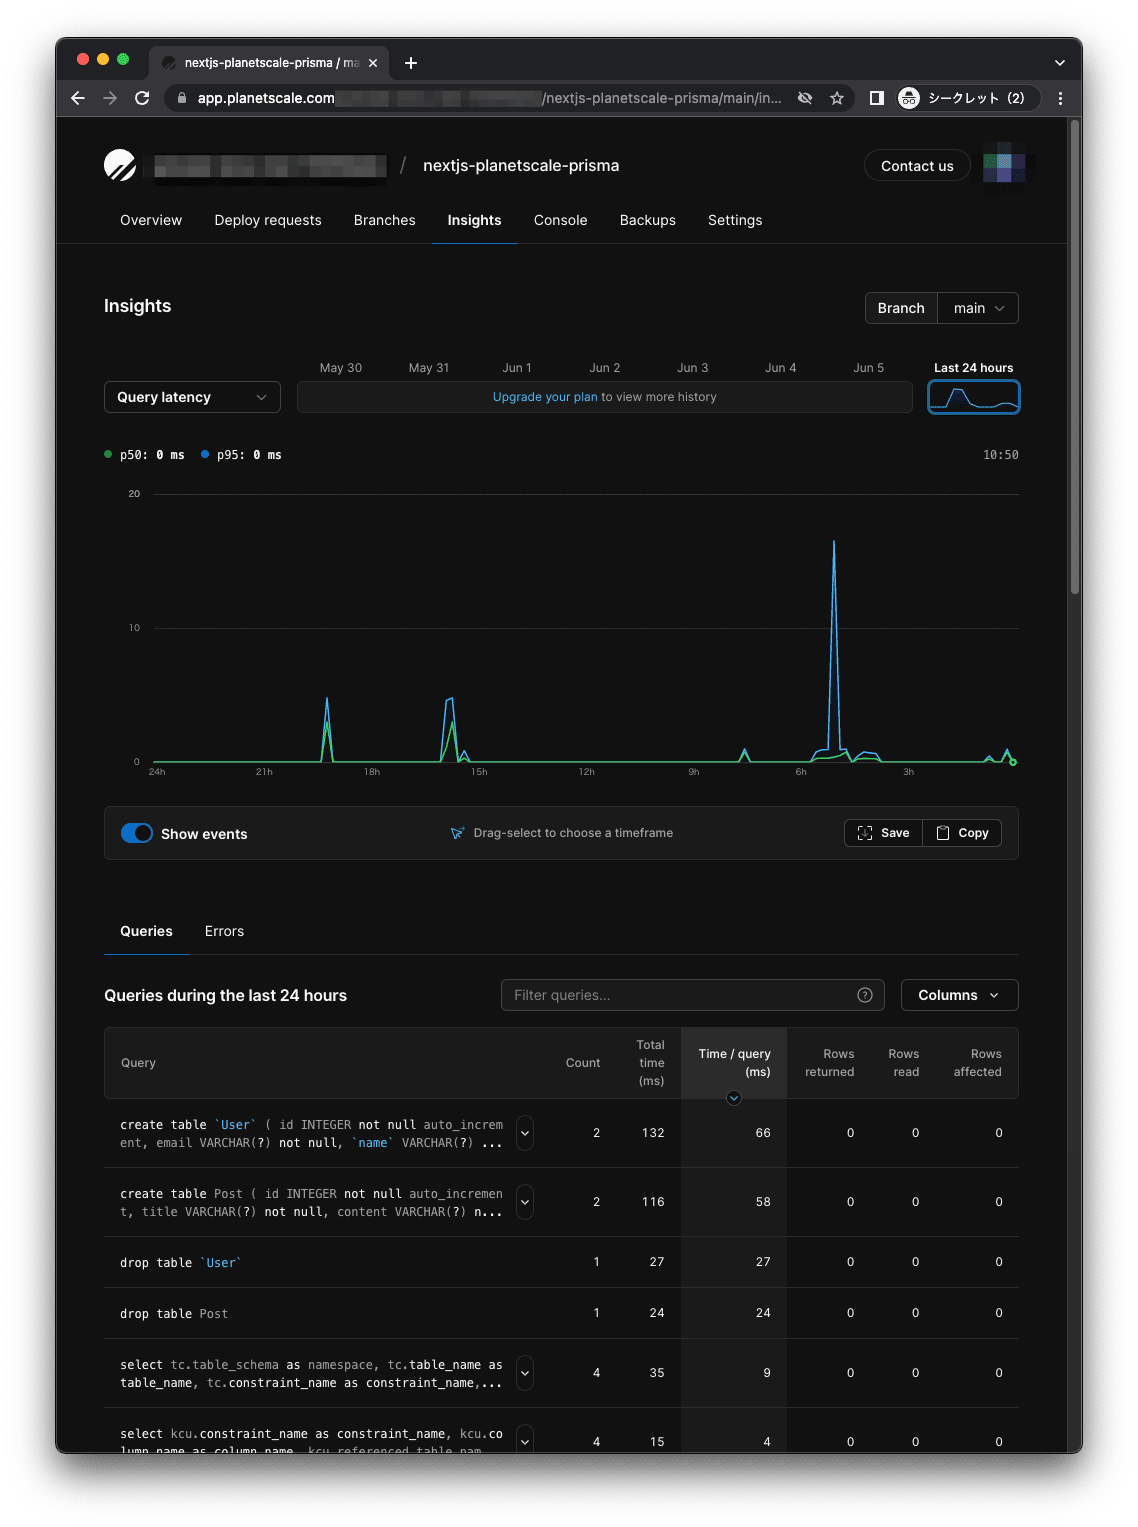Sort by Rows read column header
Viewport: 1138px width, 1527px height.
(904, 1063)
